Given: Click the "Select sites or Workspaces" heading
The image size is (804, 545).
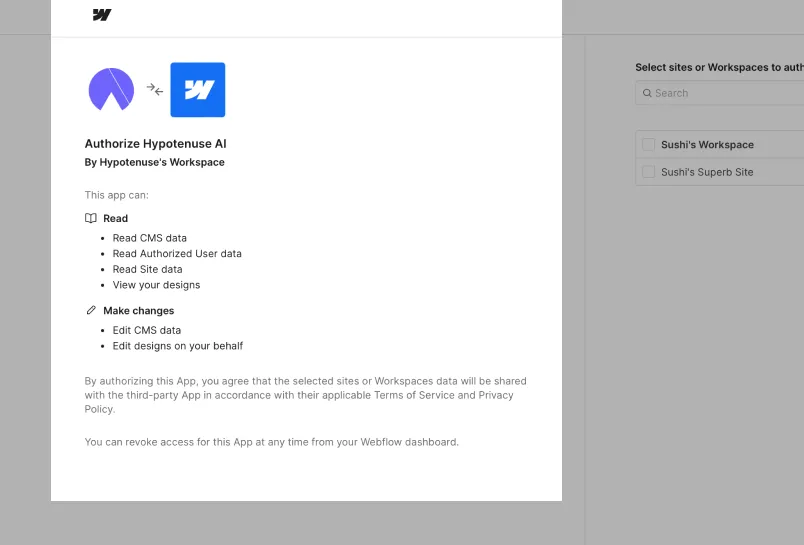Looking at the screenshot, I should pos(719,67).
